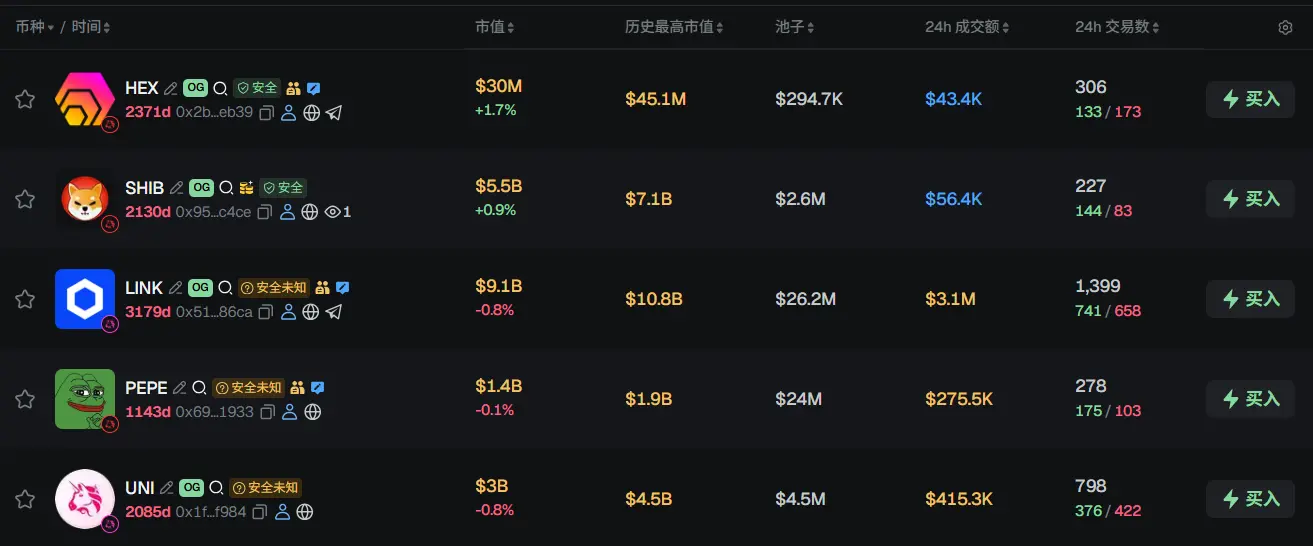Copy the UNI address 0x1f…f984
Screen dimensions: 1313x546
click(x=259, y=512)
